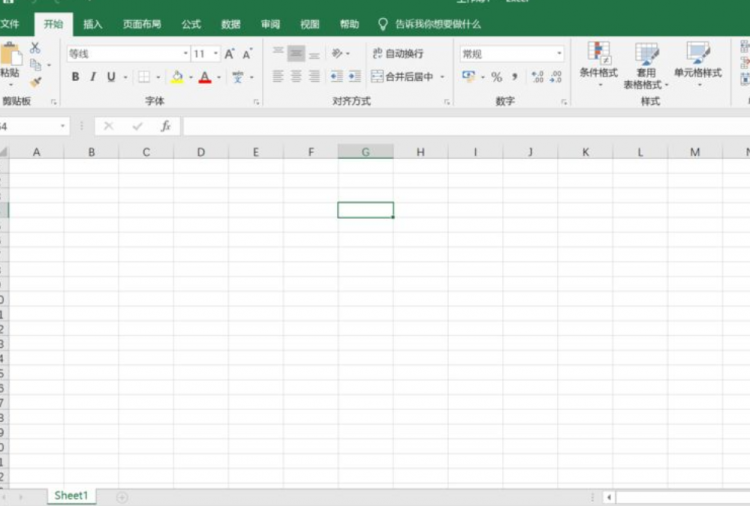The width and height of the screenshot is (750, 506).
Task: Toggle Italic formatting
Action: pos(93,77)
